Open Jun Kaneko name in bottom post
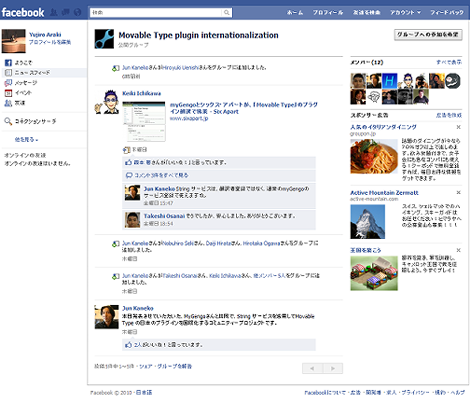The height and width of the screenshot is (402, 470). 138,308
